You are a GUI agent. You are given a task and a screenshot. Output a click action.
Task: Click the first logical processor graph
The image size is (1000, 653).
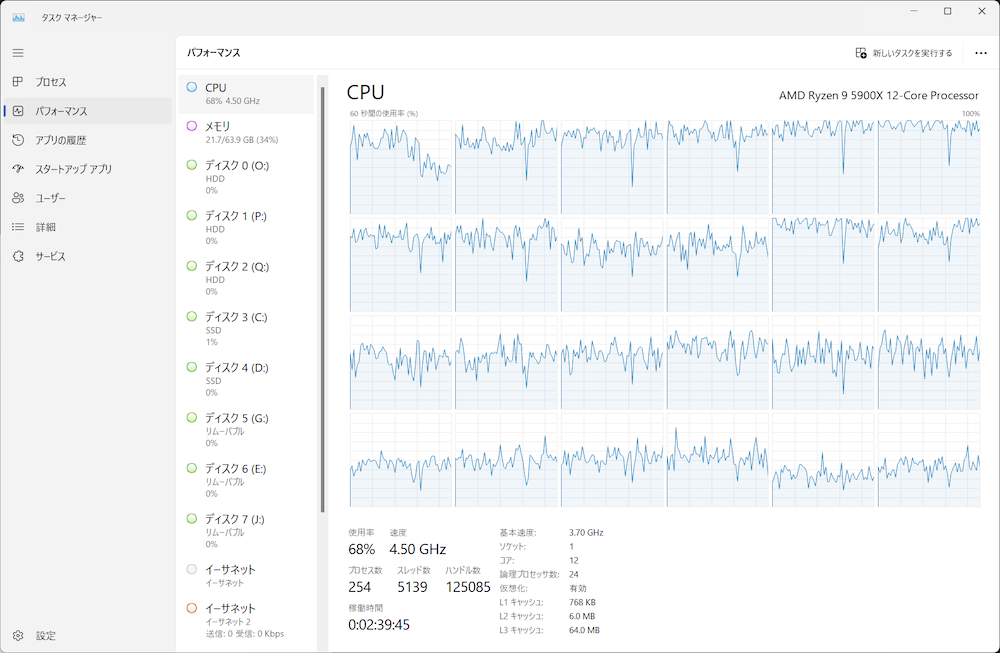(x=400, y=167)
